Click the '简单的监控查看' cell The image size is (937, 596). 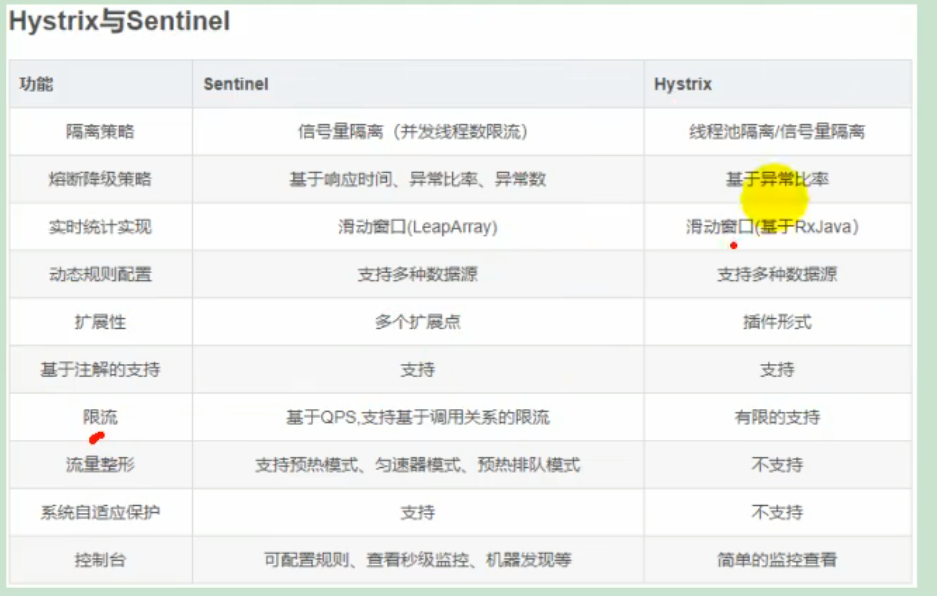point(777,560)
